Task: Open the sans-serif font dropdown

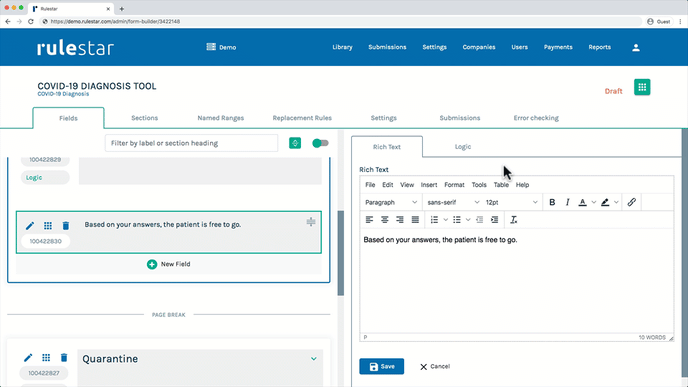Action: (452, 202)
